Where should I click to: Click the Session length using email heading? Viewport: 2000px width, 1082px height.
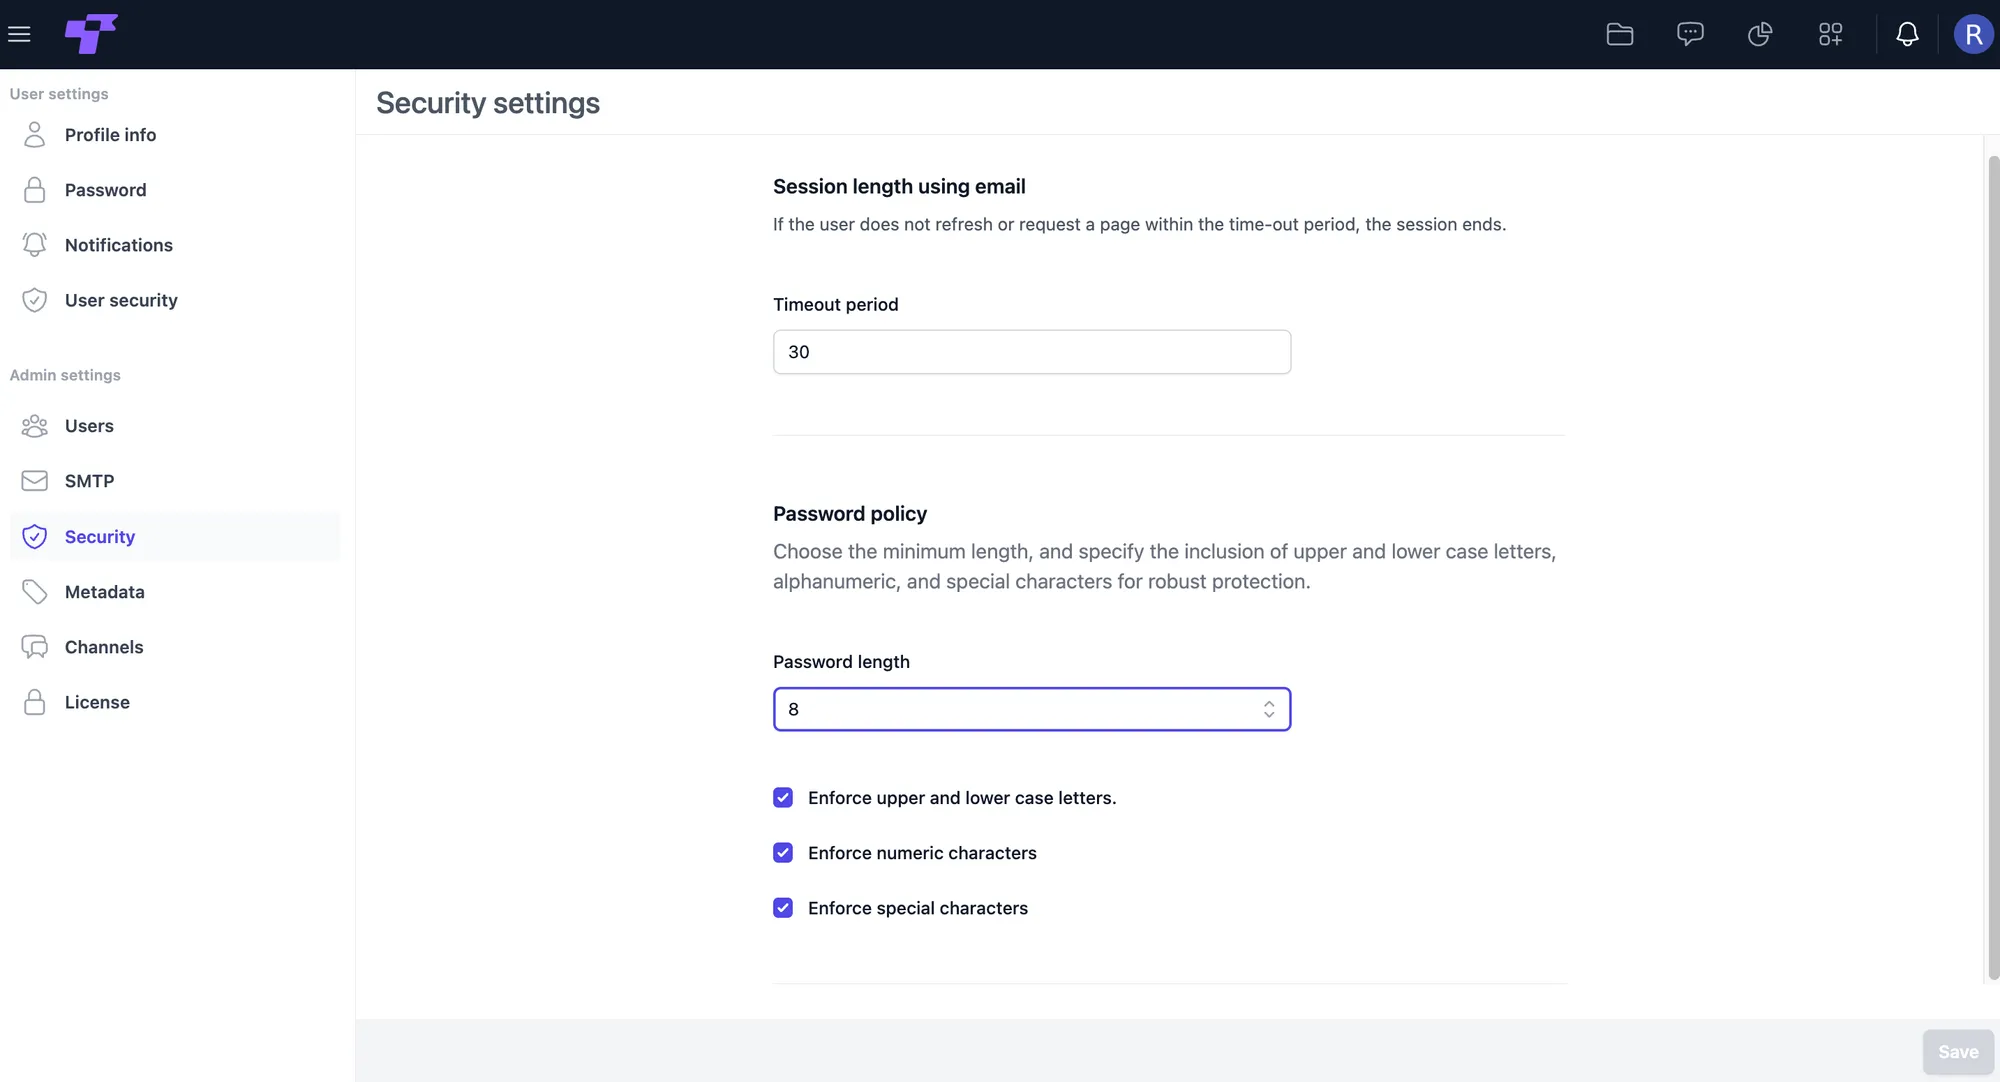pyautogui.click(x=899, y=186)
